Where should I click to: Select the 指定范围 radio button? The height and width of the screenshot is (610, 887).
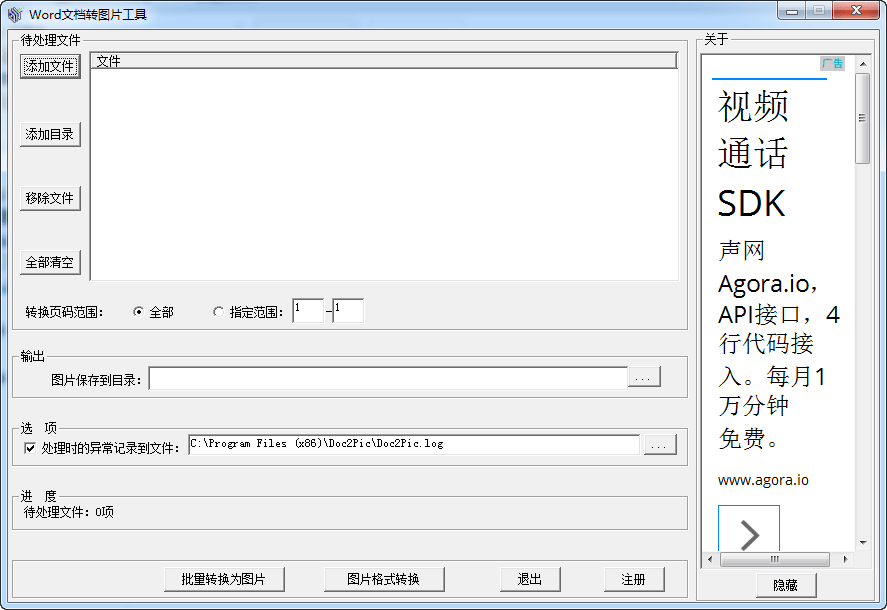pos(217,310)
